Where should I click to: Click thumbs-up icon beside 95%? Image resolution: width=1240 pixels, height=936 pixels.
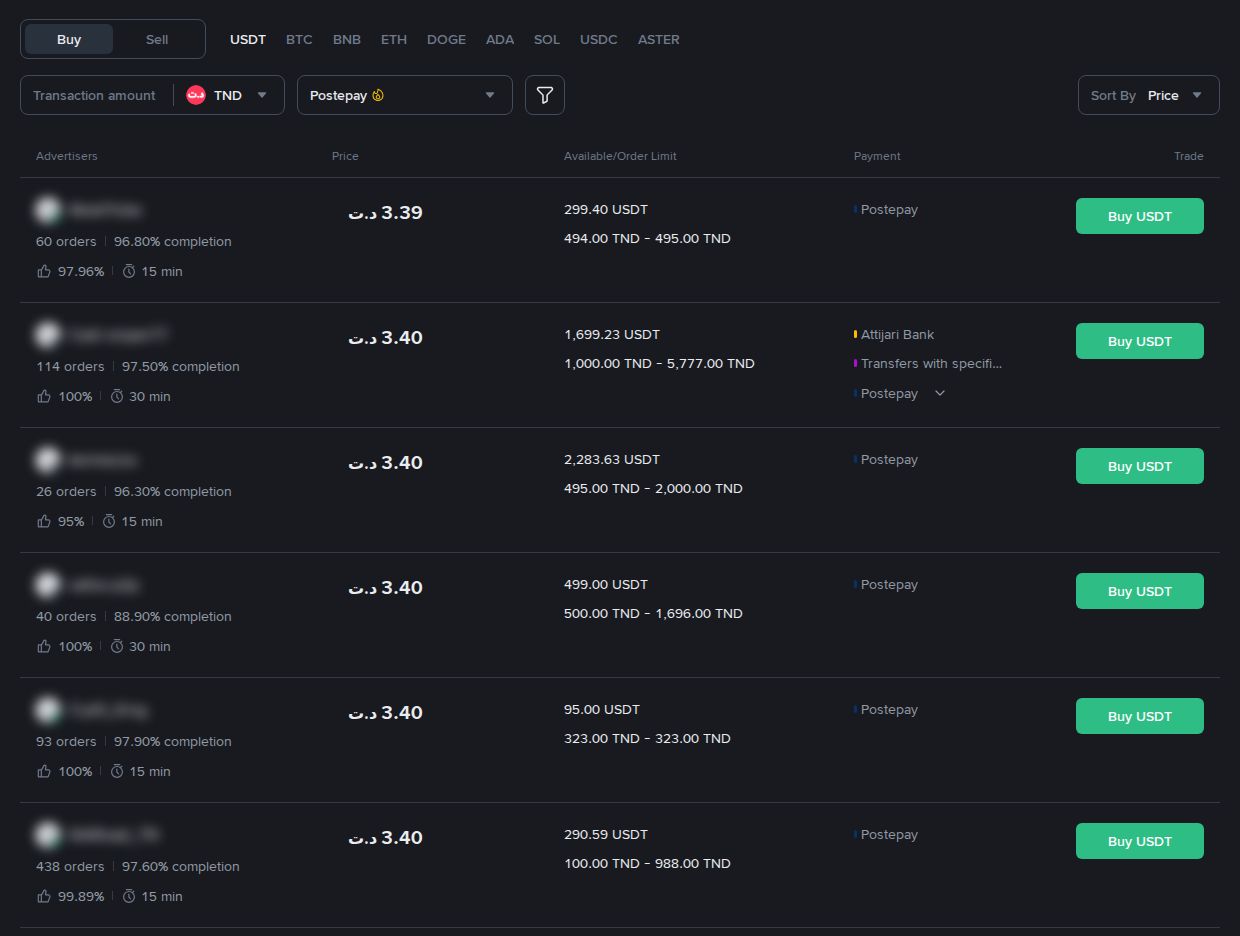click(x=44, y=521)
